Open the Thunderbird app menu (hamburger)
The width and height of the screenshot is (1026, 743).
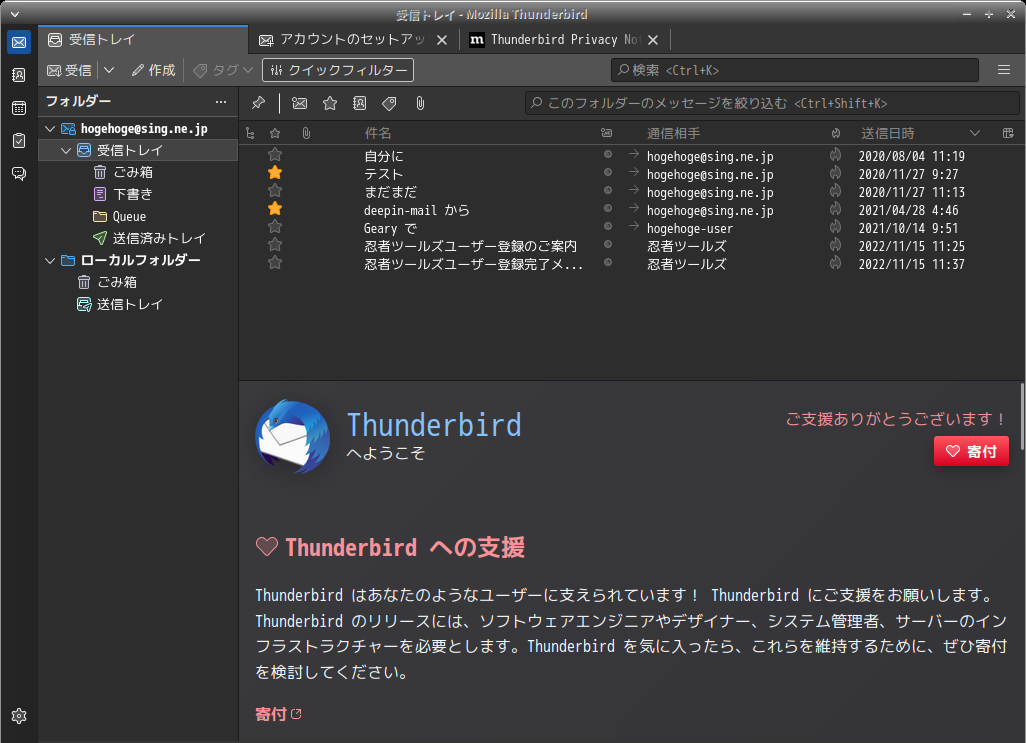point(1004,70)
